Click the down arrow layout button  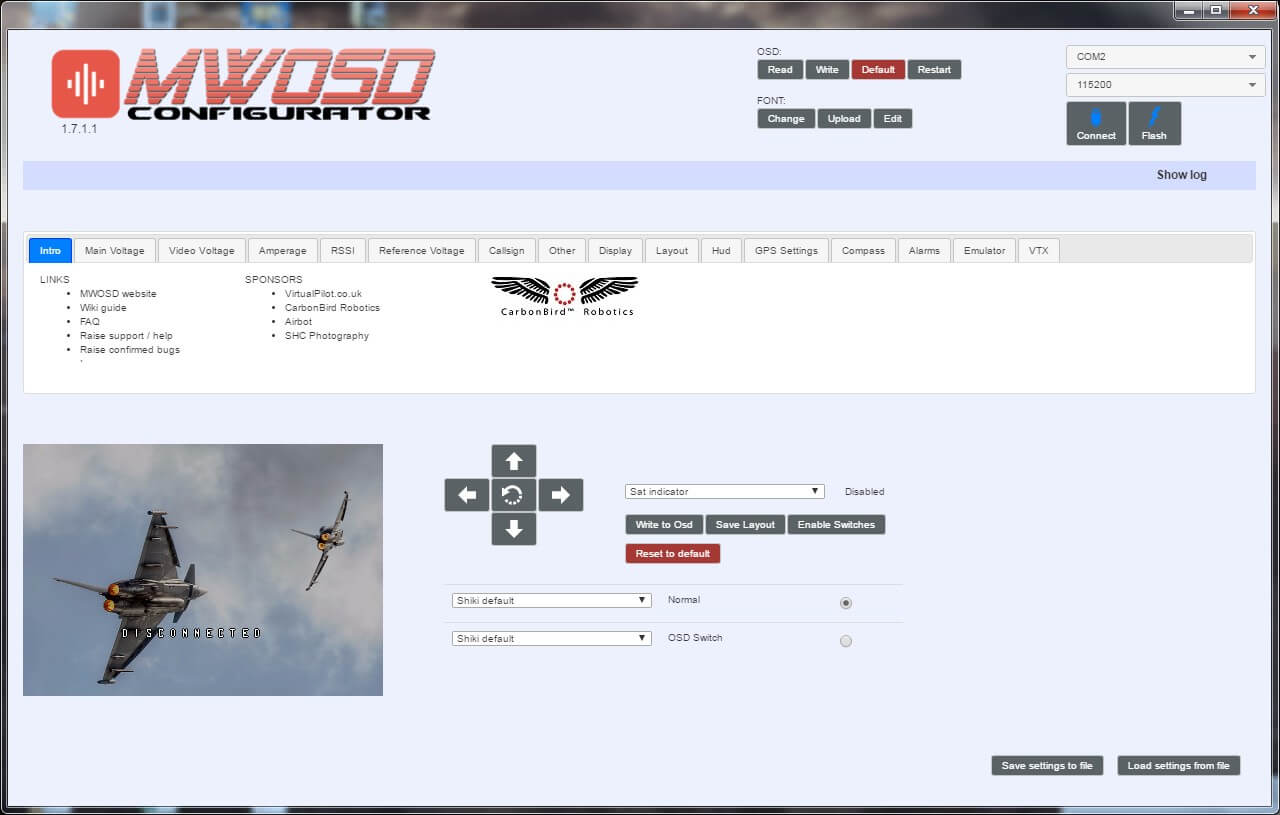click(514, 529)
